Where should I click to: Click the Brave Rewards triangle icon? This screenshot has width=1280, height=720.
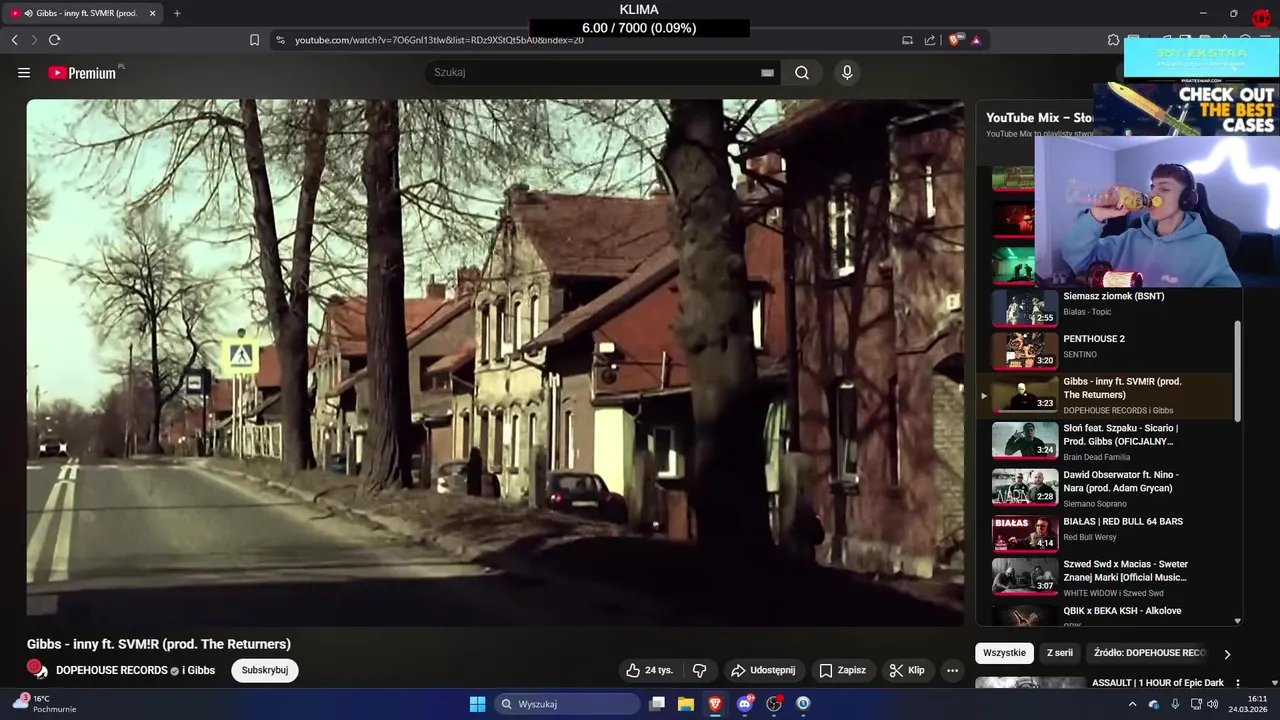click(976, 40)
